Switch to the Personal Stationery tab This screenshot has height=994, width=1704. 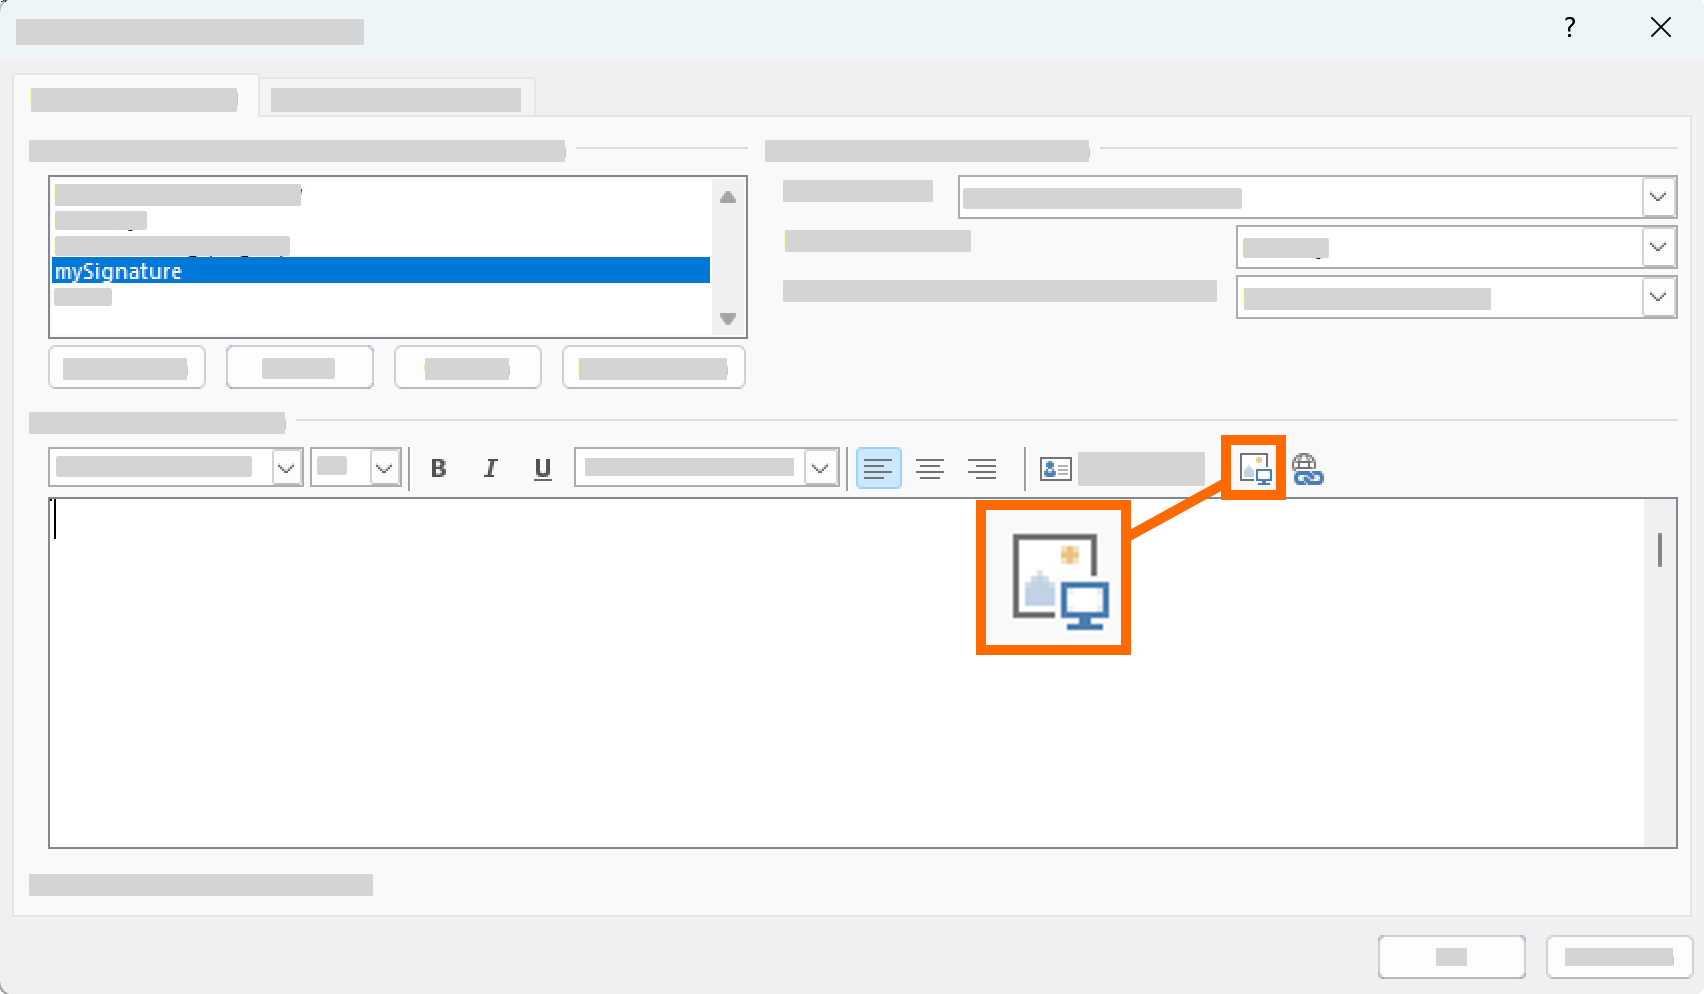pos(396,99)
